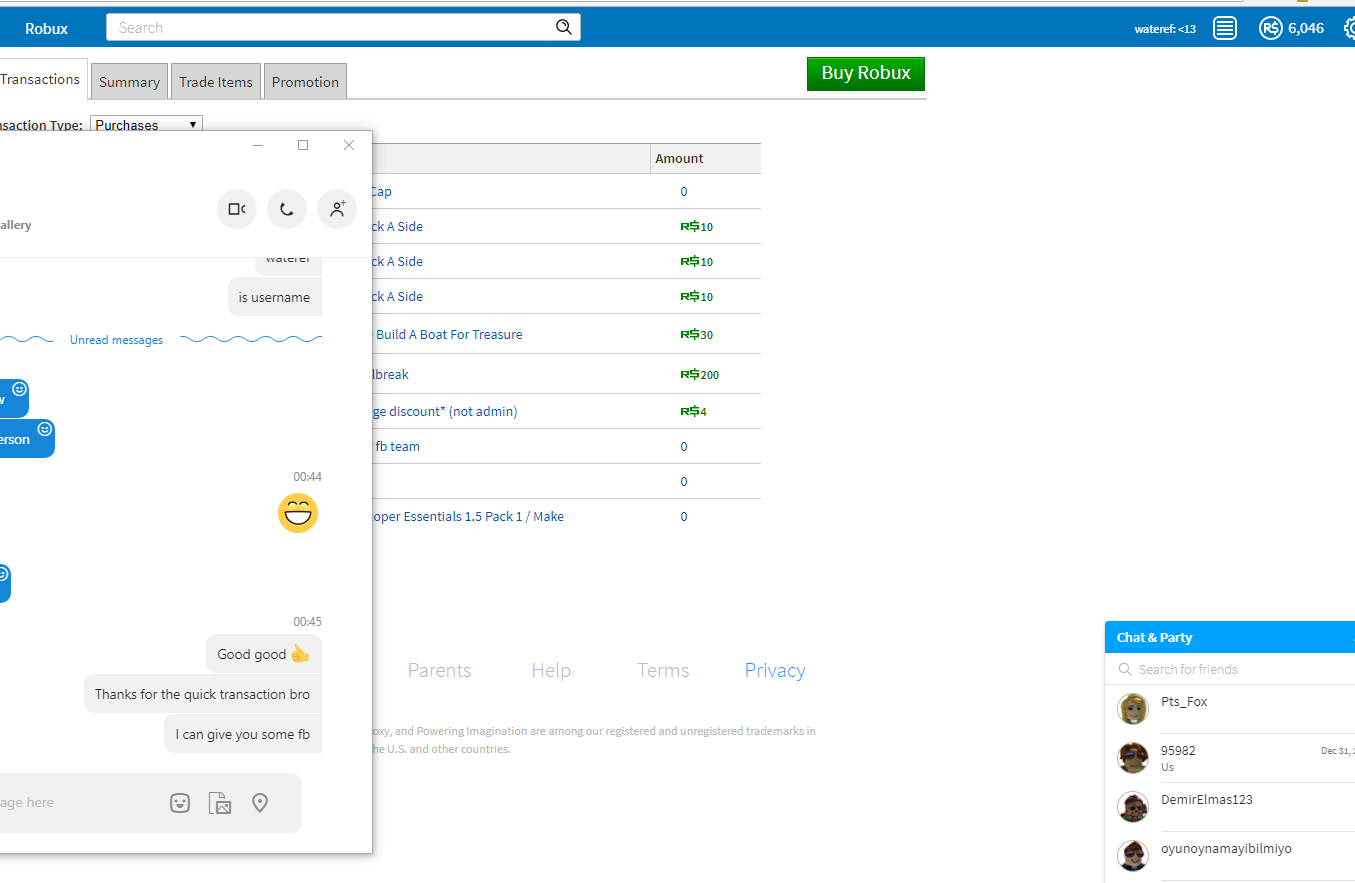
Task: Open the Make creator link
Action: (x=548, y=516)
